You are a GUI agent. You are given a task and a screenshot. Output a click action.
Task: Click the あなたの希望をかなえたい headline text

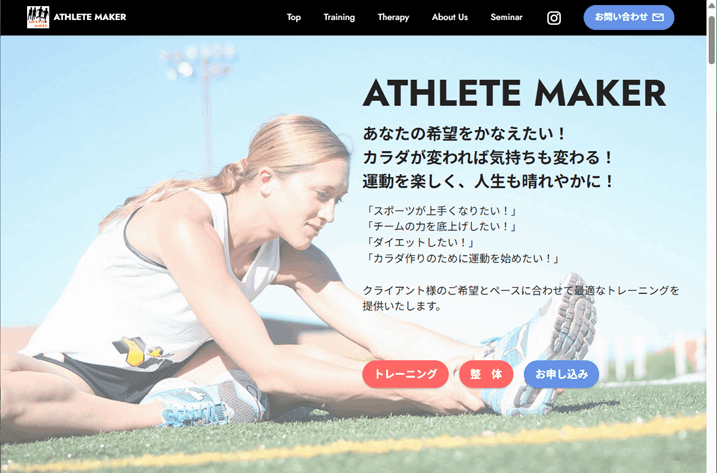464,134
